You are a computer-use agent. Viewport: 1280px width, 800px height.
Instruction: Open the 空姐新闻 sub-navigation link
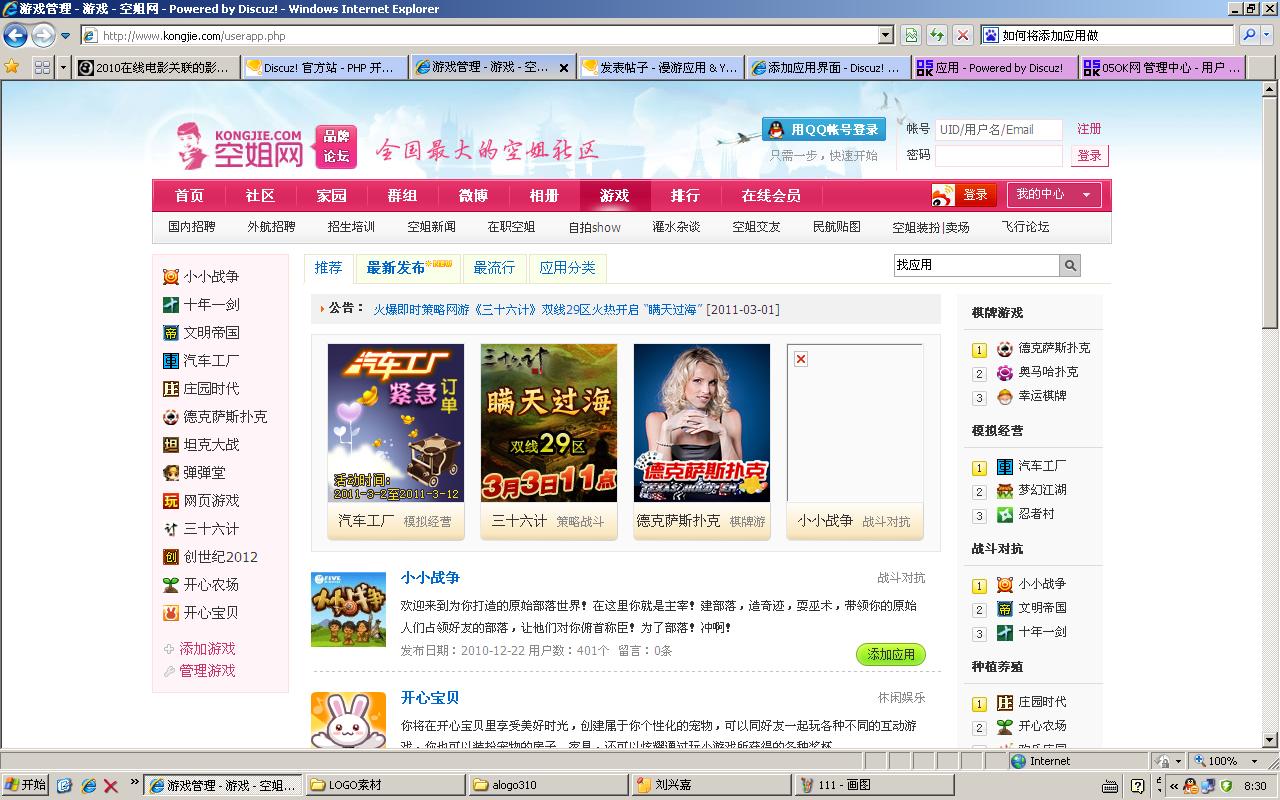click(431, 227)
